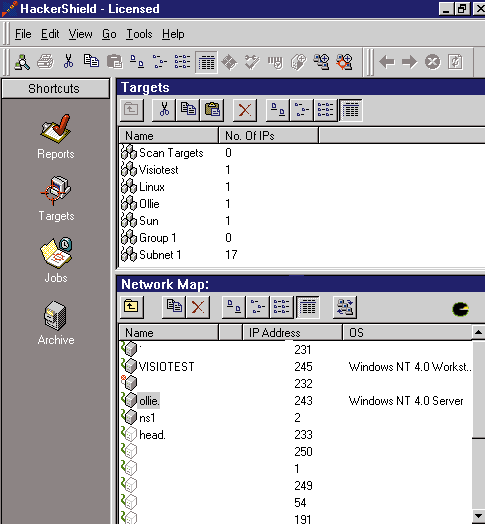Toggle list view in main toolbar
Screen dimensions: 485x524
(182, 62)
